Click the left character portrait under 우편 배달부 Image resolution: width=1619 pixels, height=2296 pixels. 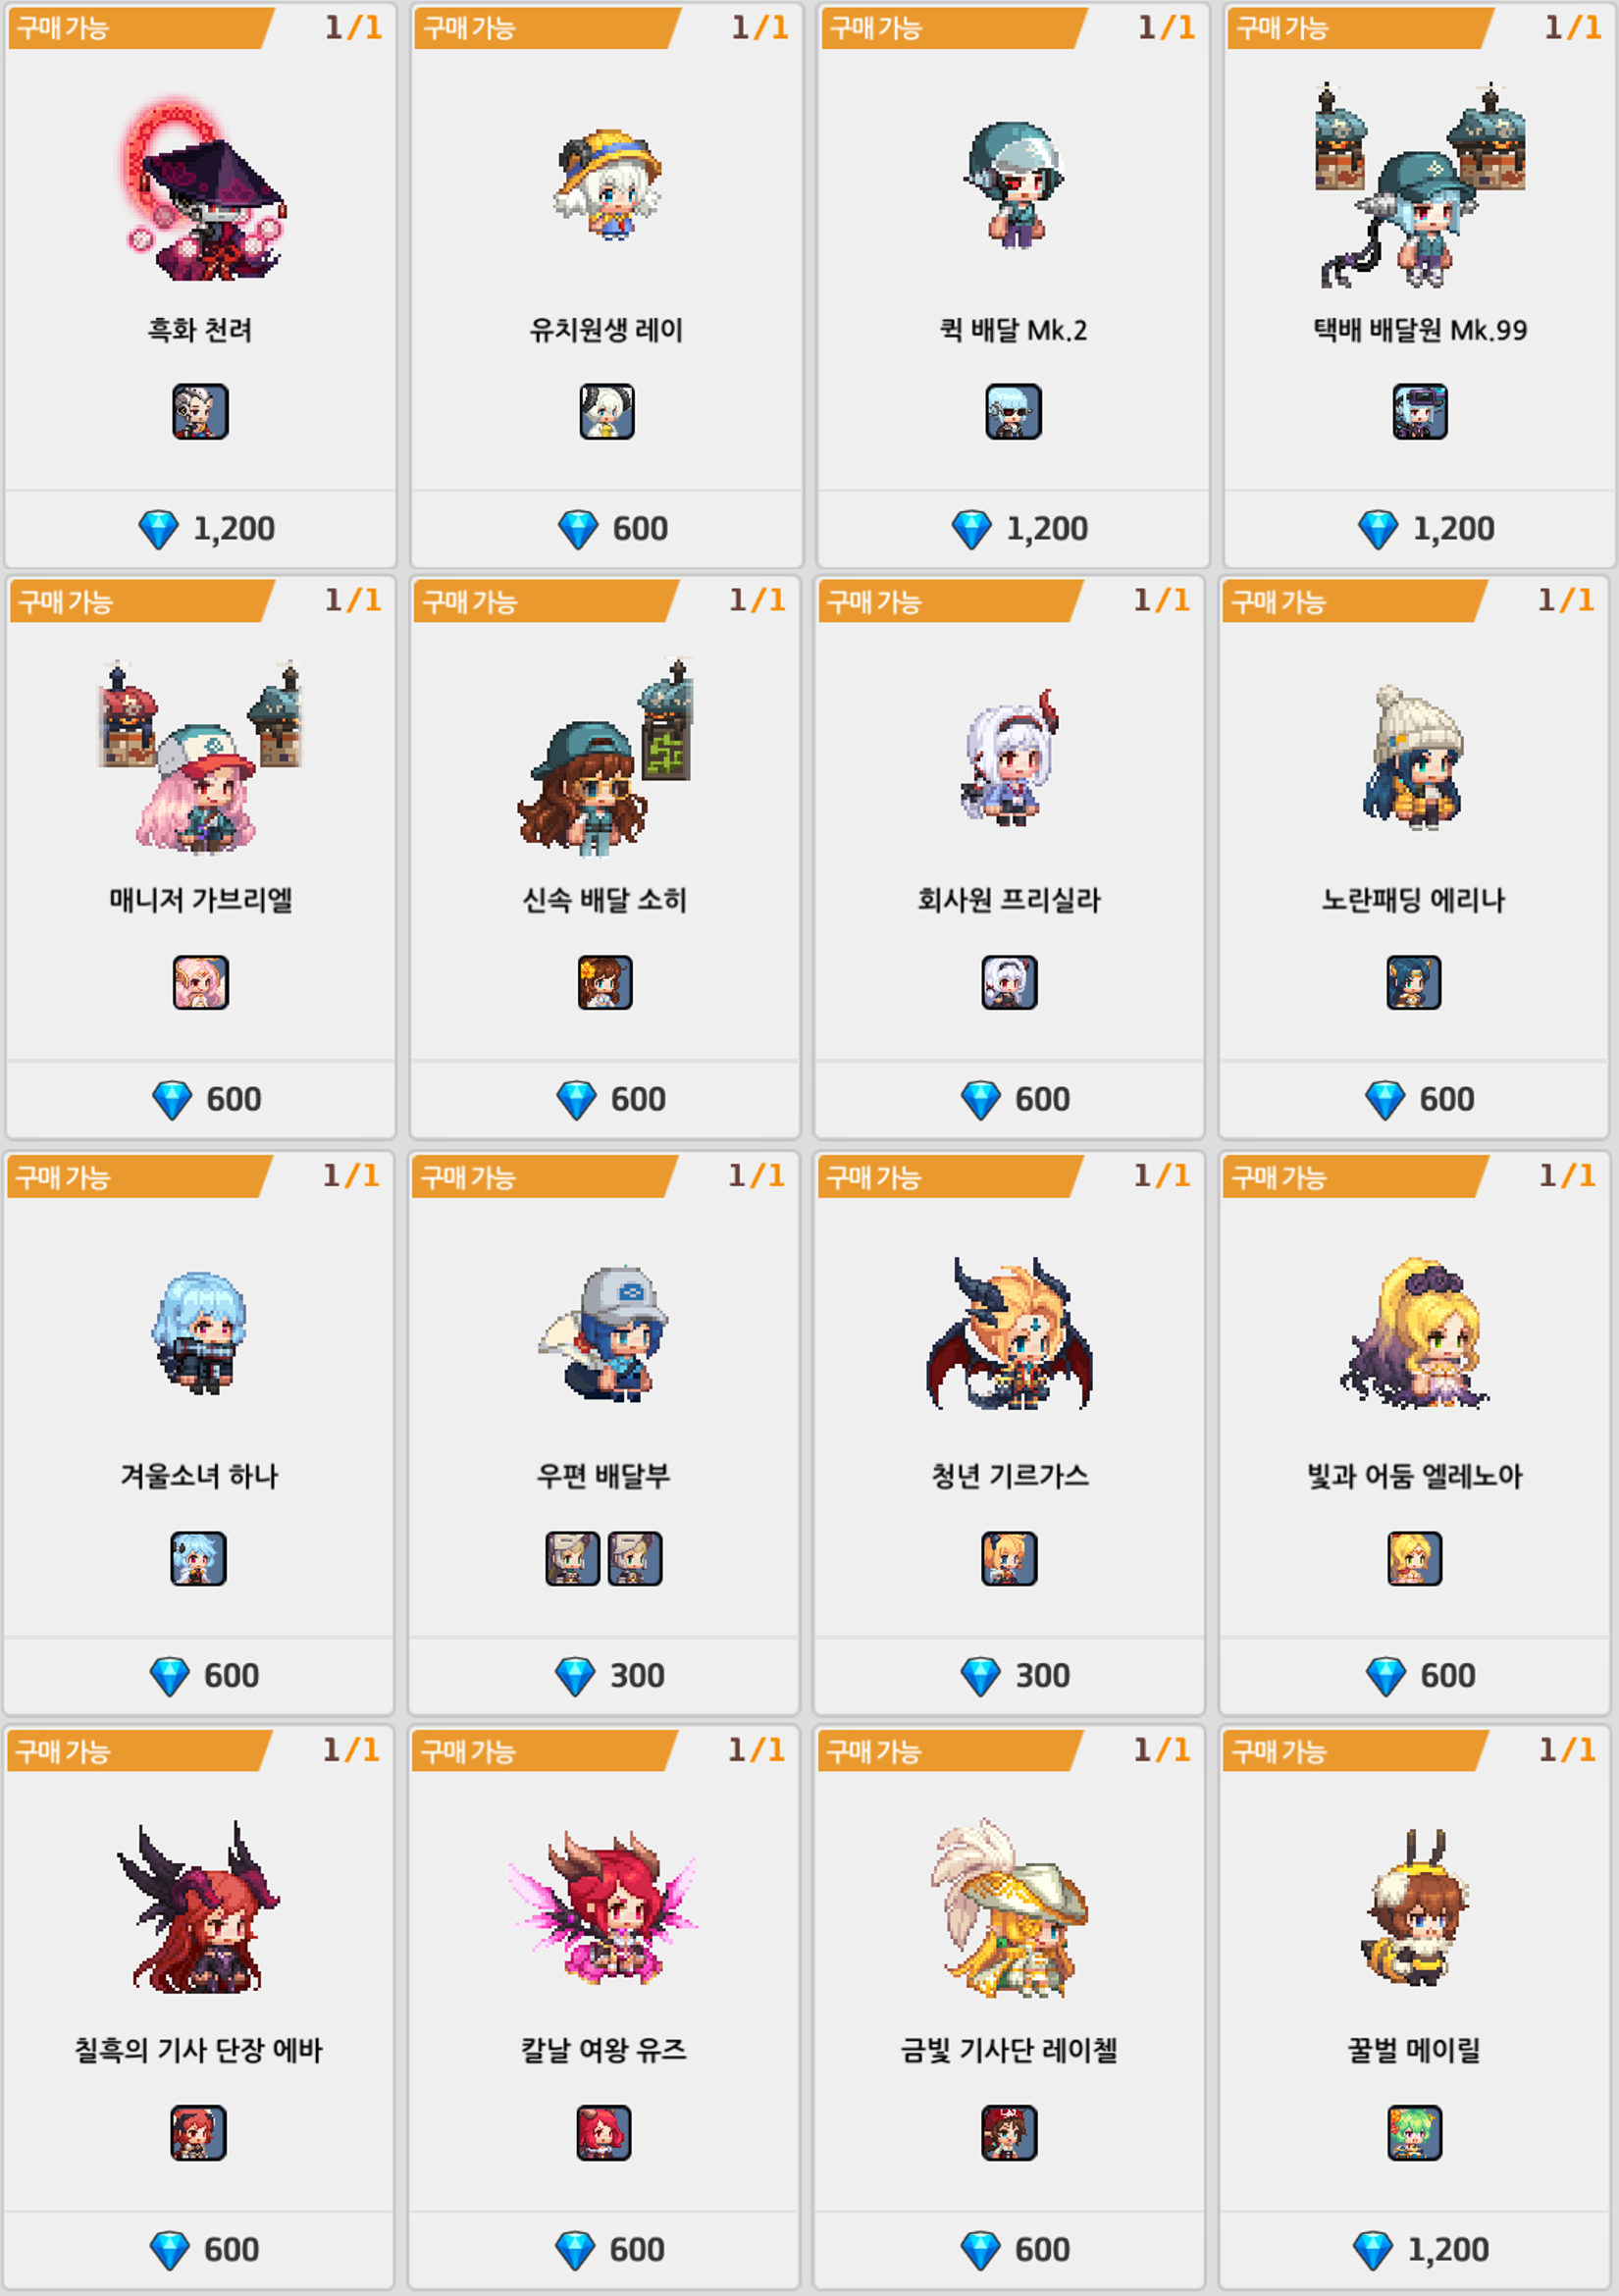573,1559
